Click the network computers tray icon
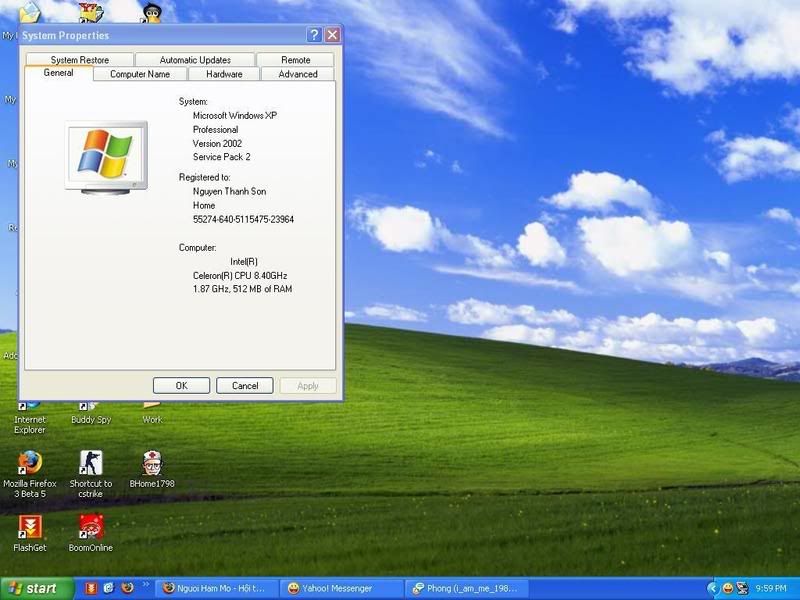This screenshot has width=800, height=600. tap(742, 589)
